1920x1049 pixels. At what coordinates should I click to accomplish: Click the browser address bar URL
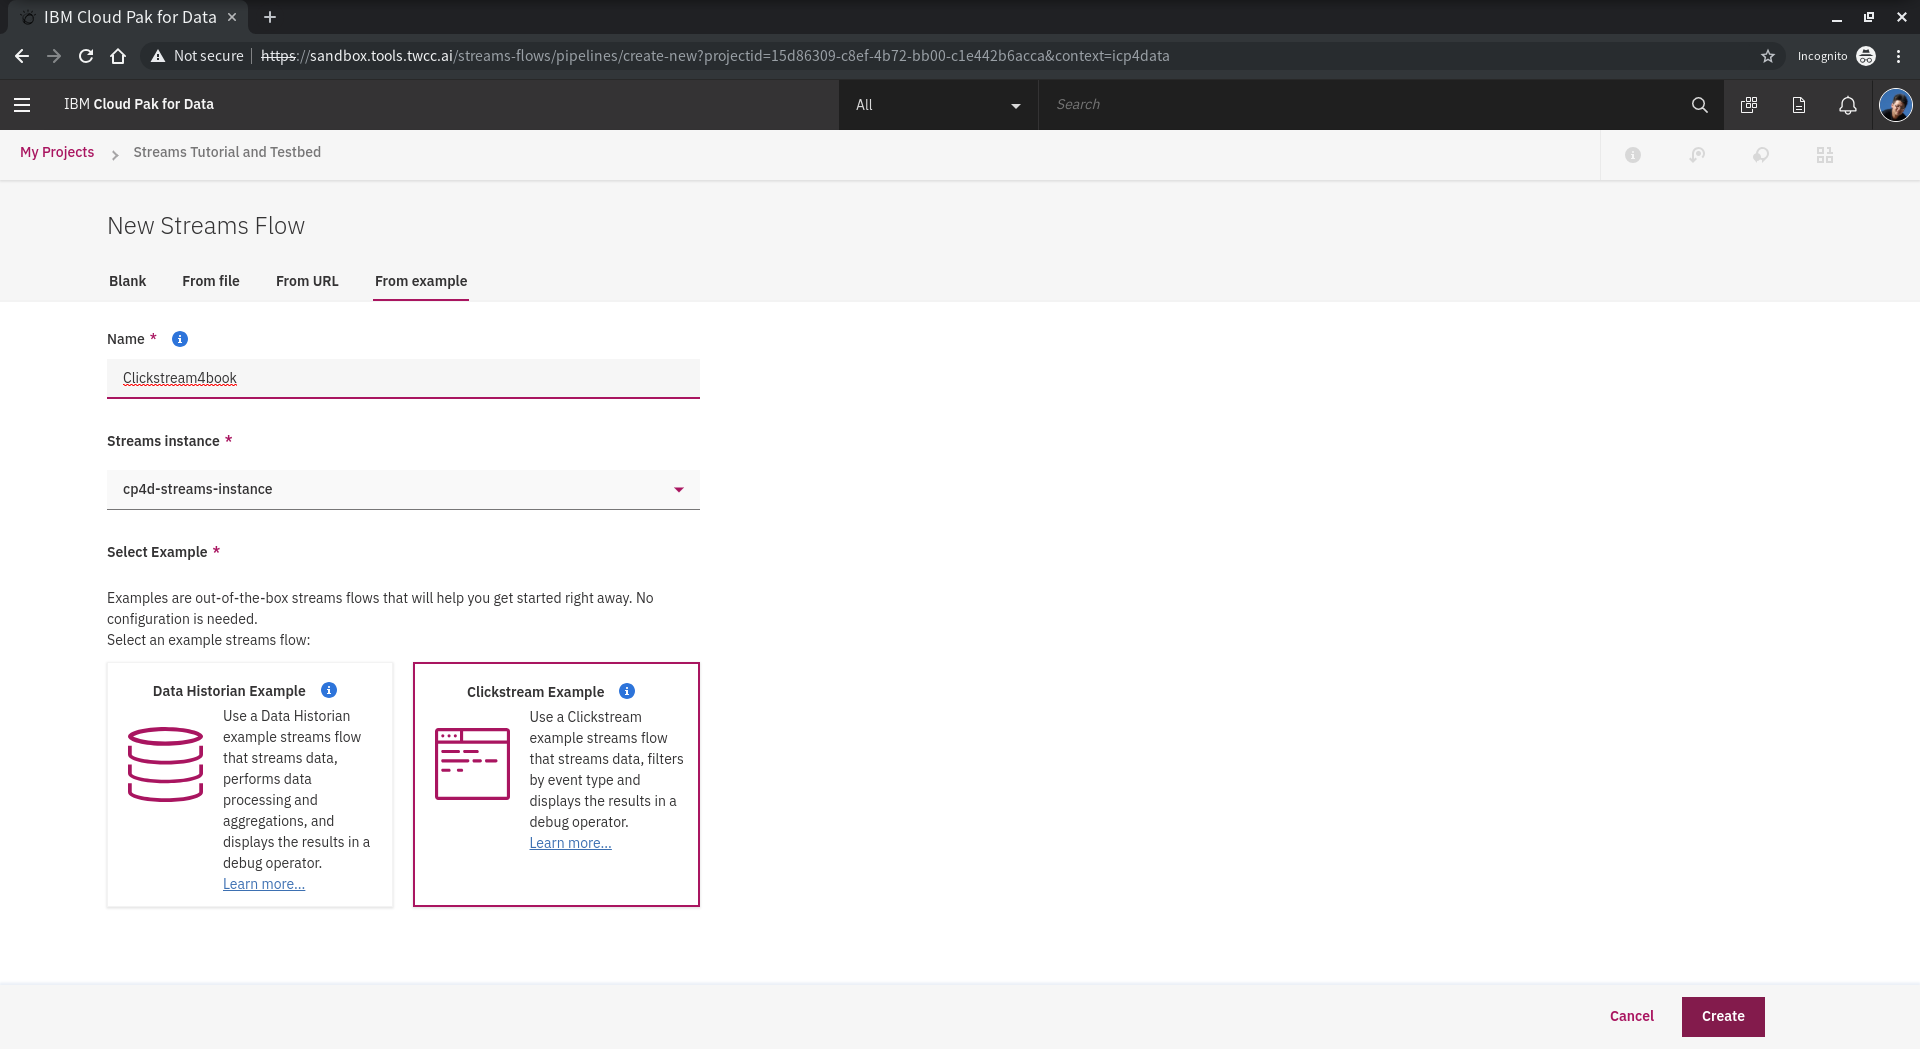715,56
